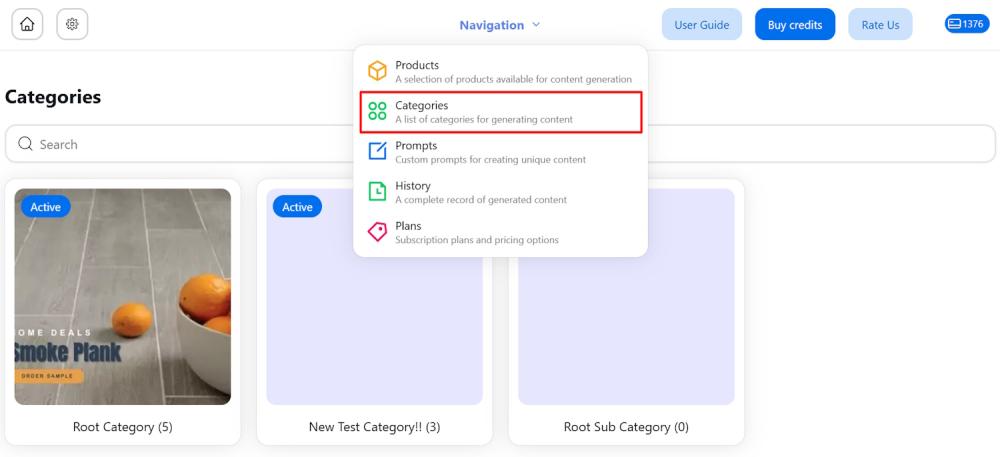
Task: Collapse the Navigation dropdown
Action: (500, 25)
